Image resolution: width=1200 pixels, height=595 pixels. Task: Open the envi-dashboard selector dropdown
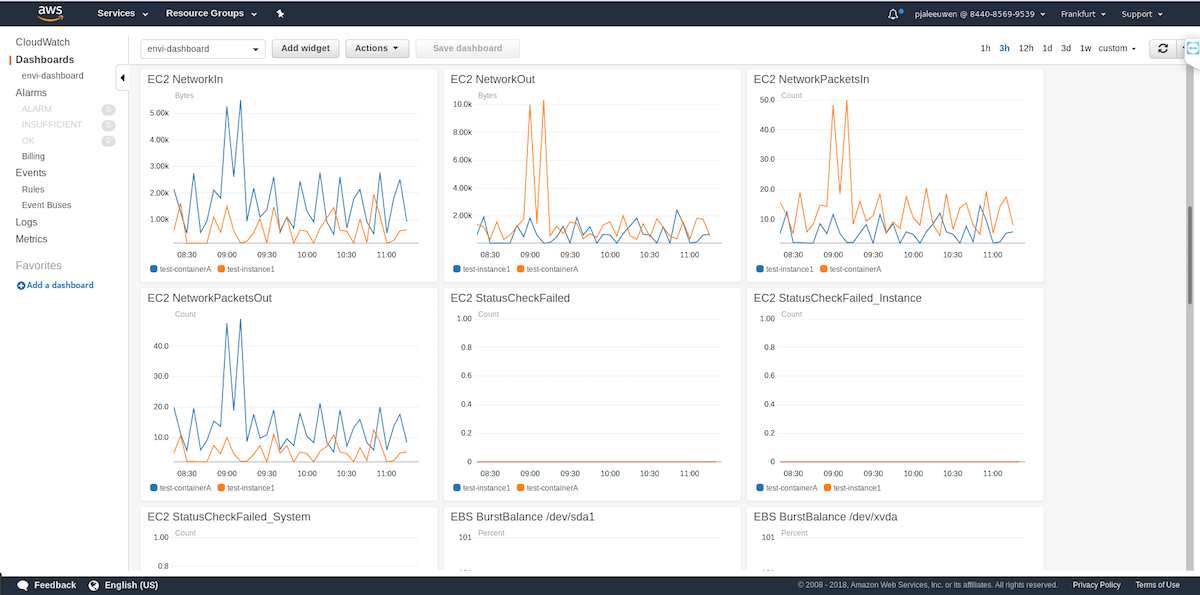pyautogui.click(x=201, y=48)
